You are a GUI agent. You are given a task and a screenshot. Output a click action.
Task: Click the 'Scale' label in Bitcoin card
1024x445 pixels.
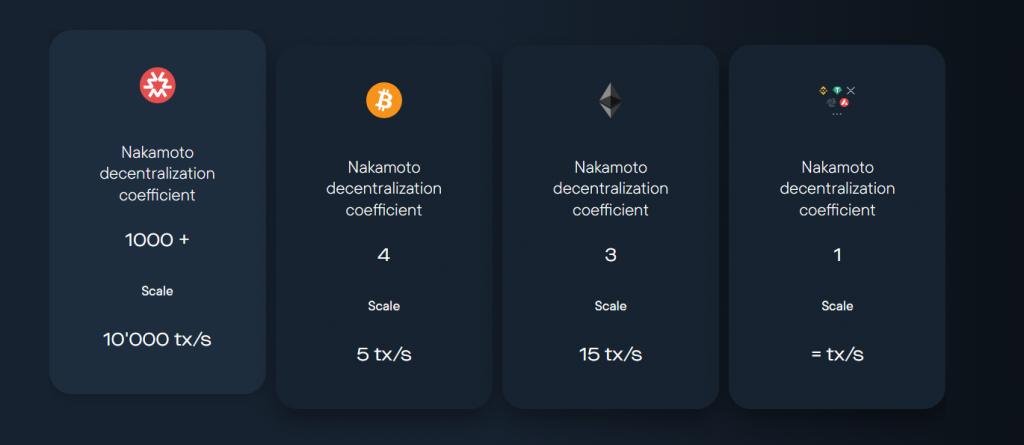coord(384,306)
